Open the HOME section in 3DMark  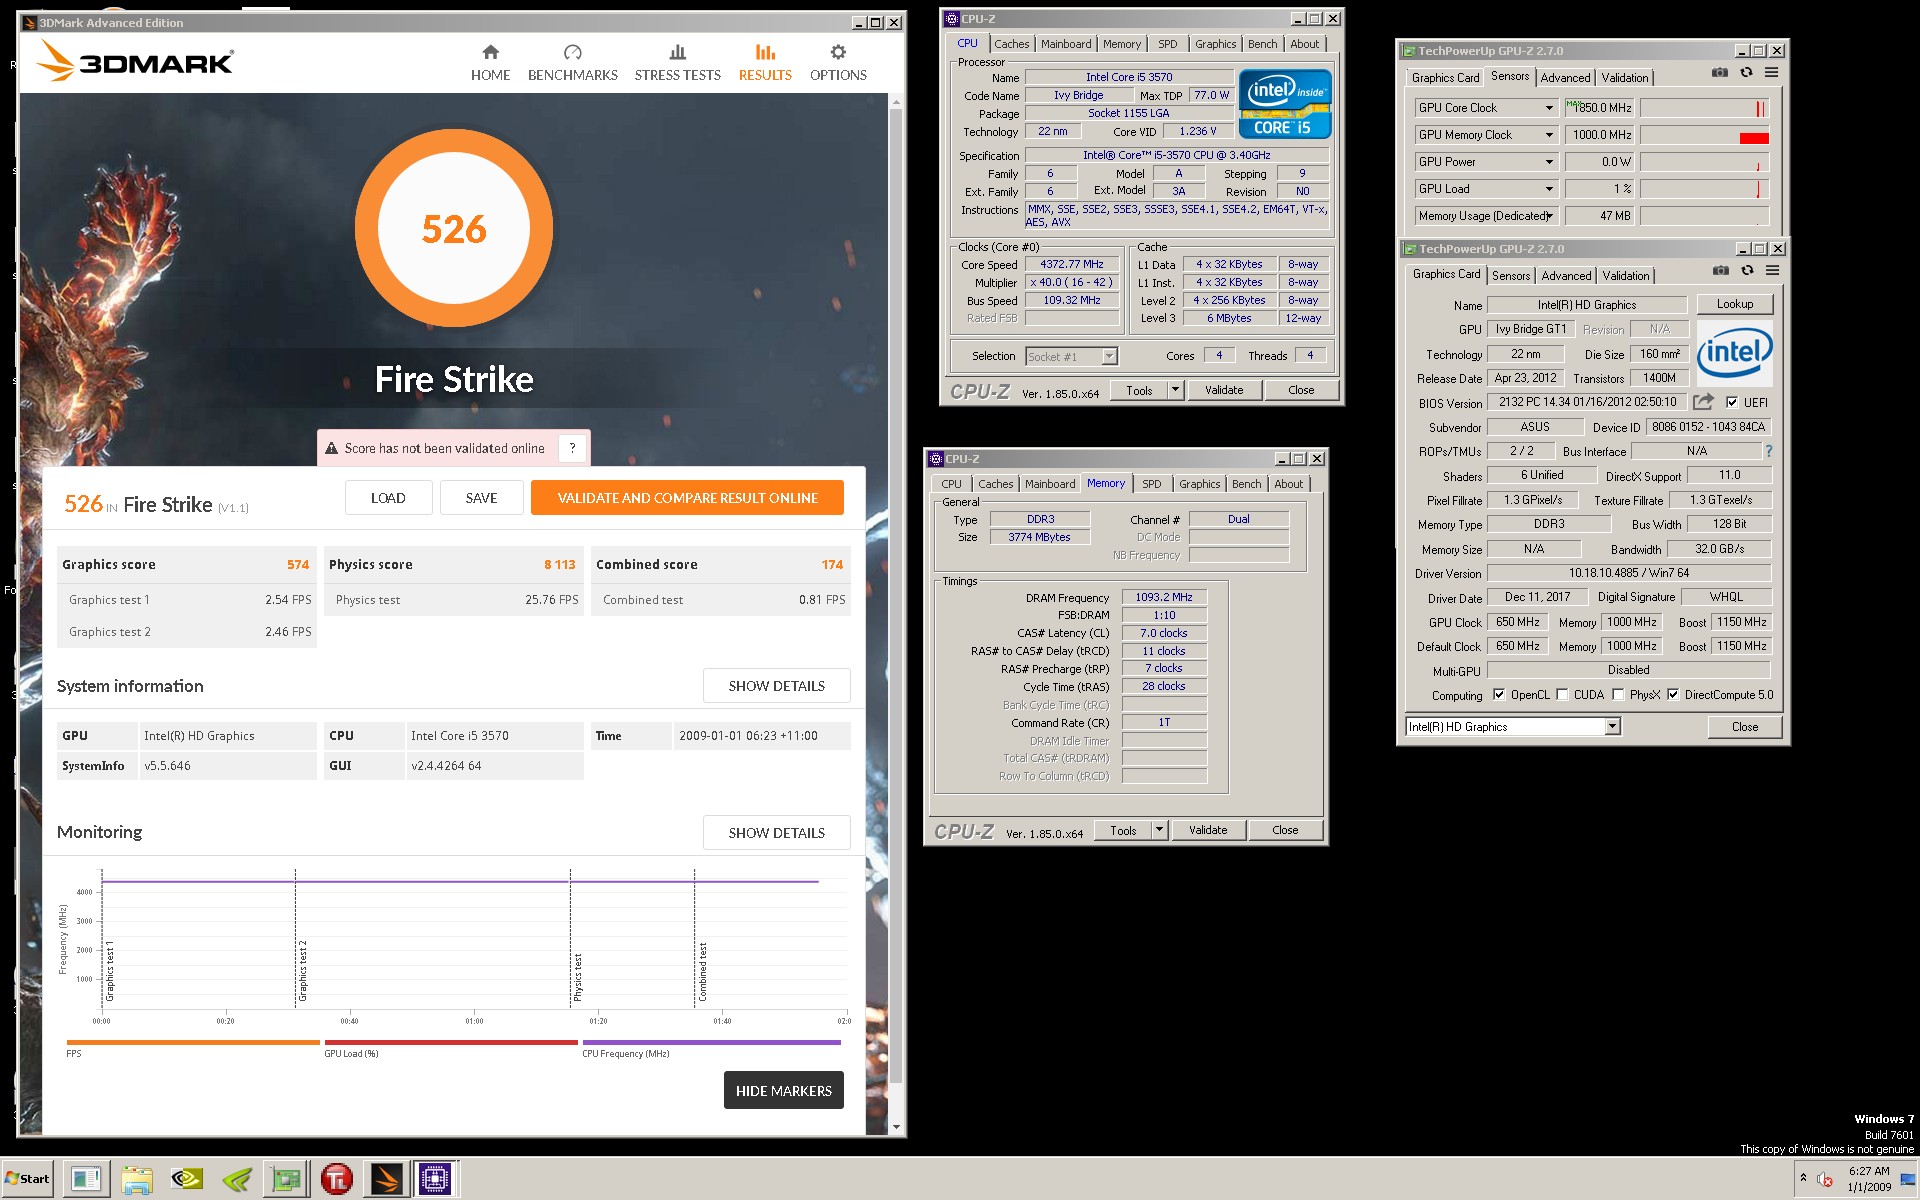(x=490, y=63)
